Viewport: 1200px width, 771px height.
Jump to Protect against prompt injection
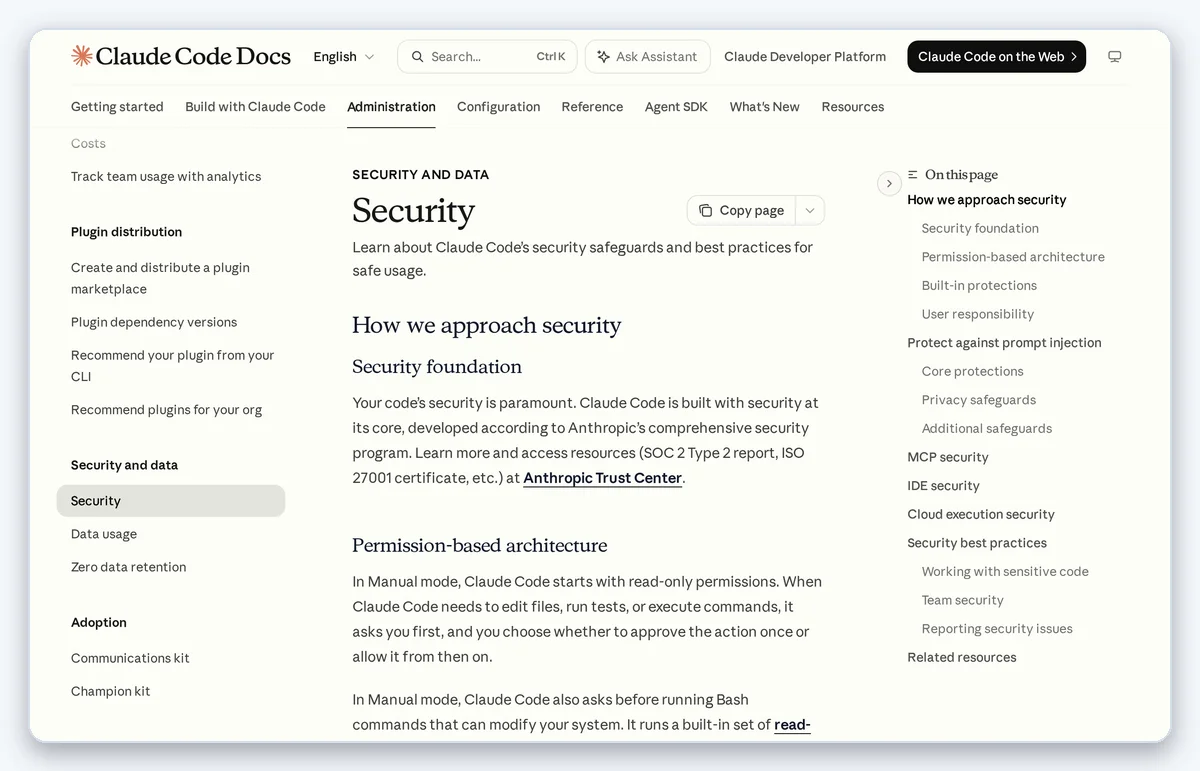coord(1004,343)
